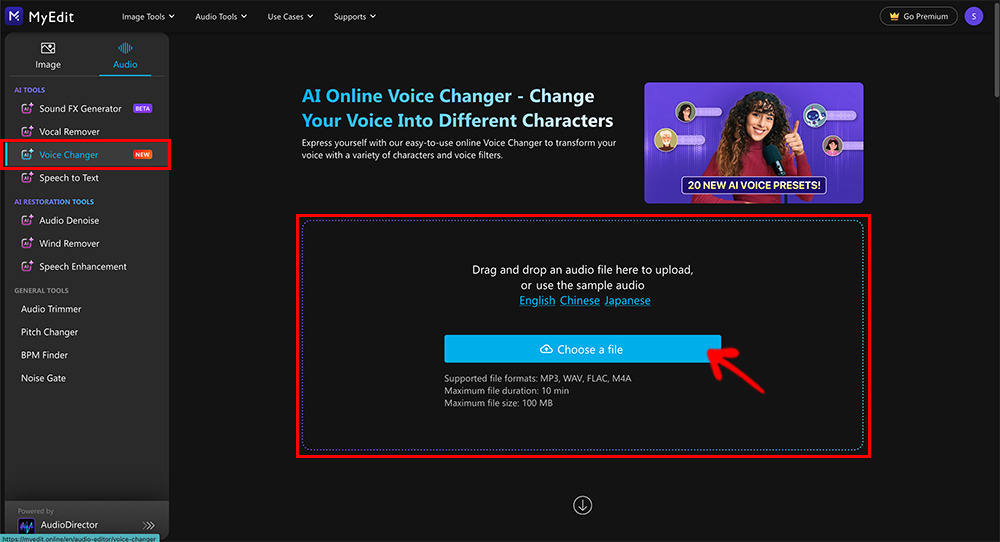
Task: Click the scroll down arrow circle icon
Action: pos(582,505)
